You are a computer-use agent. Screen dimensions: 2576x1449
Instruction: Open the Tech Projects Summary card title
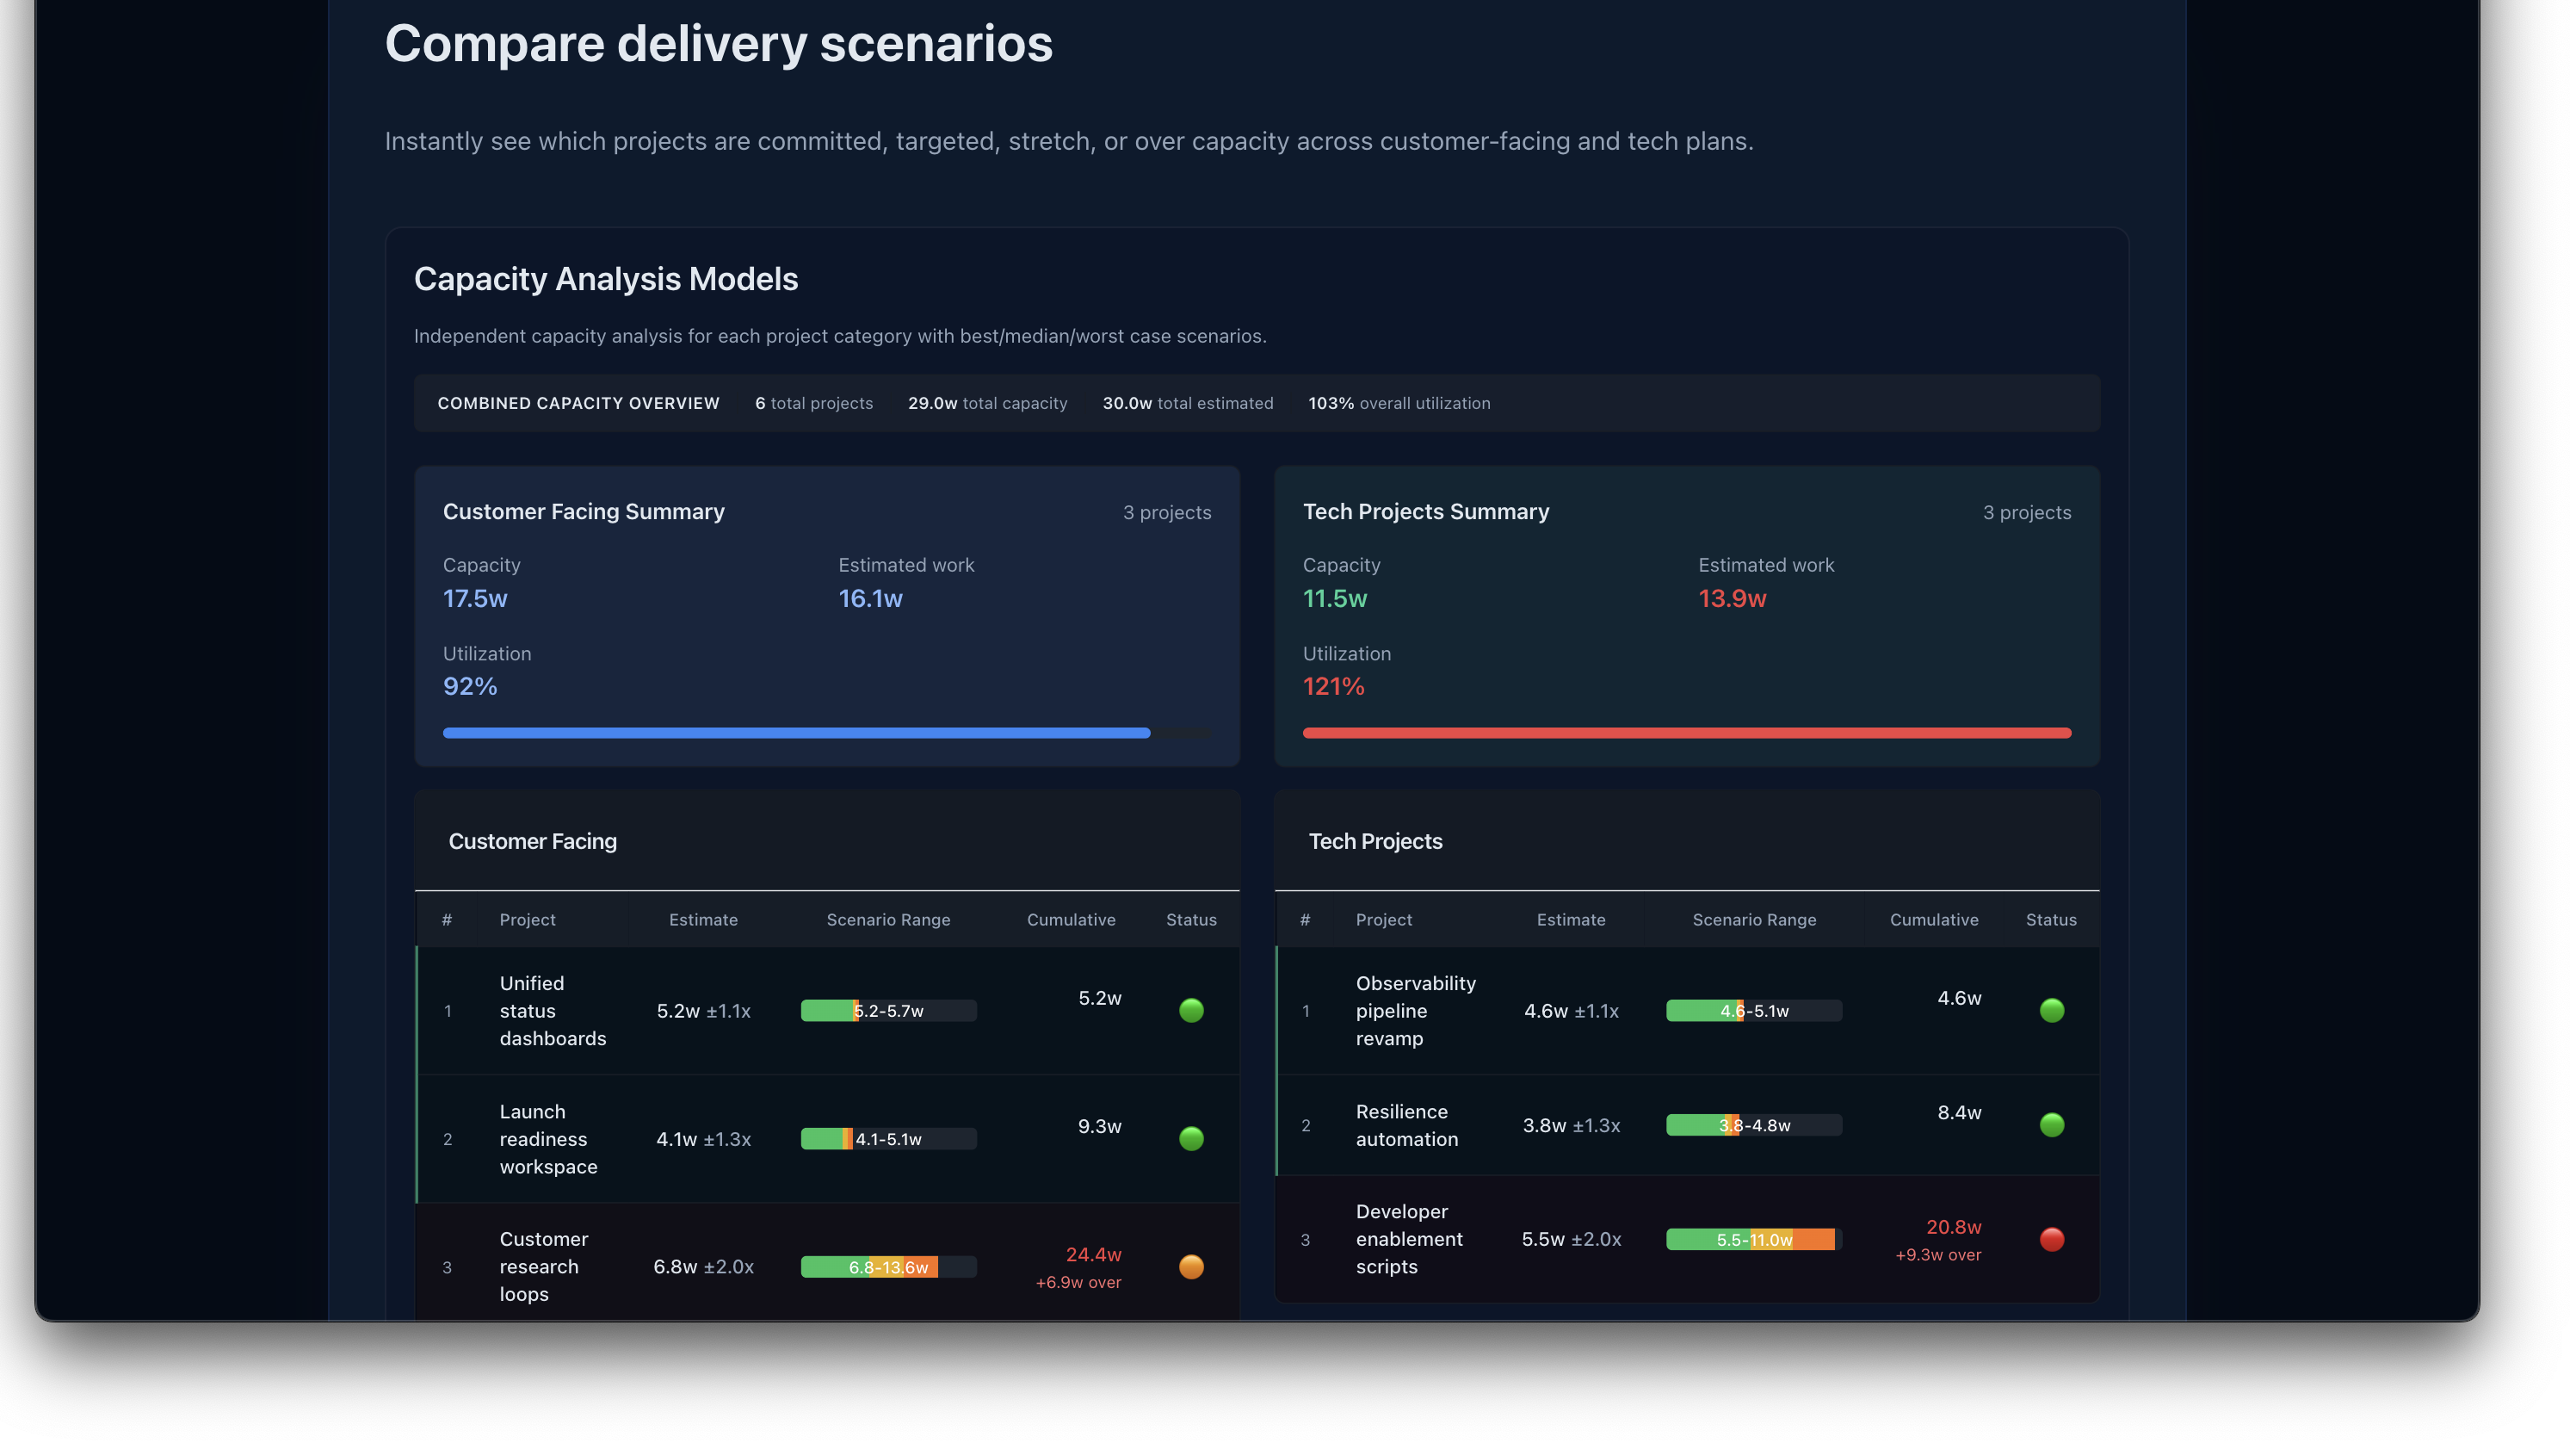click(x=1425, y=511)
